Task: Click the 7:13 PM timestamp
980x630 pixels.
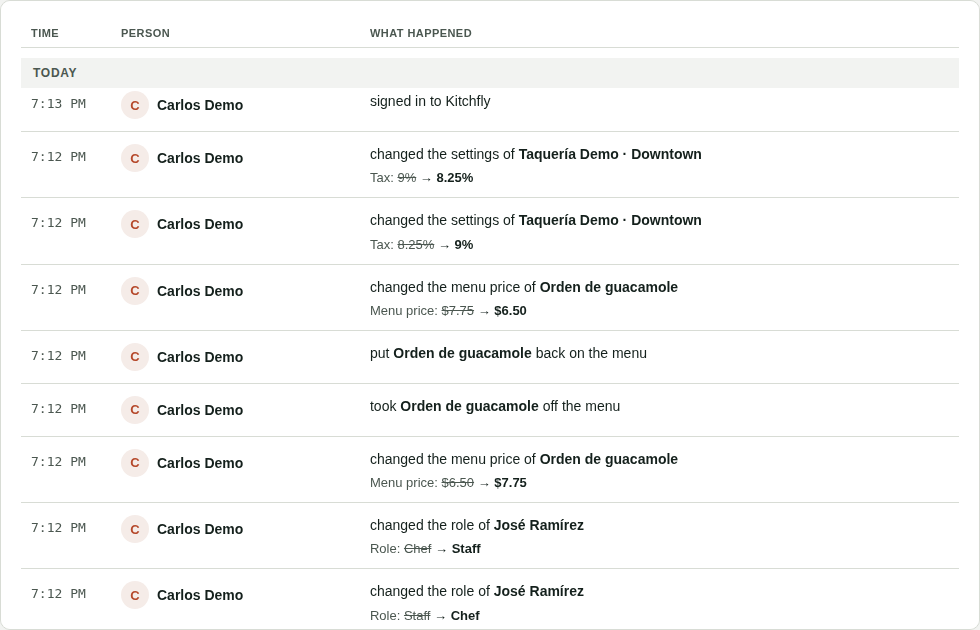Action: pos(58,104)
